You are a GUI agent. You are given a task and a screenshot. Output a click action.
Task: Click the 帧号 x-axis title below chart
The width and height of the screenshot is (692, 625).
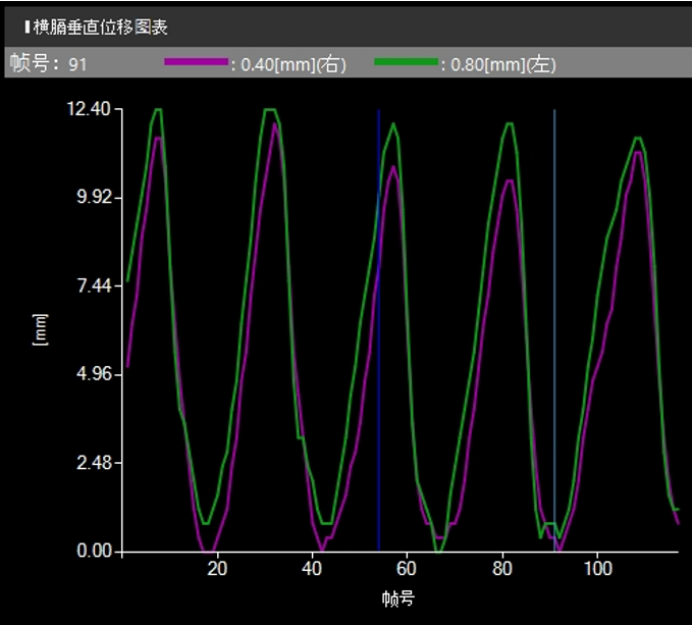398,599
